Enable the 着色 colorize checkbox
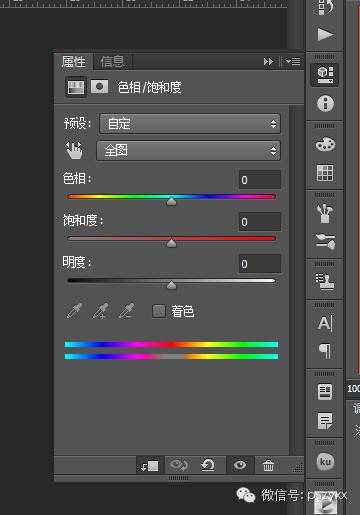The image size is (360, 515). (159, 311)
